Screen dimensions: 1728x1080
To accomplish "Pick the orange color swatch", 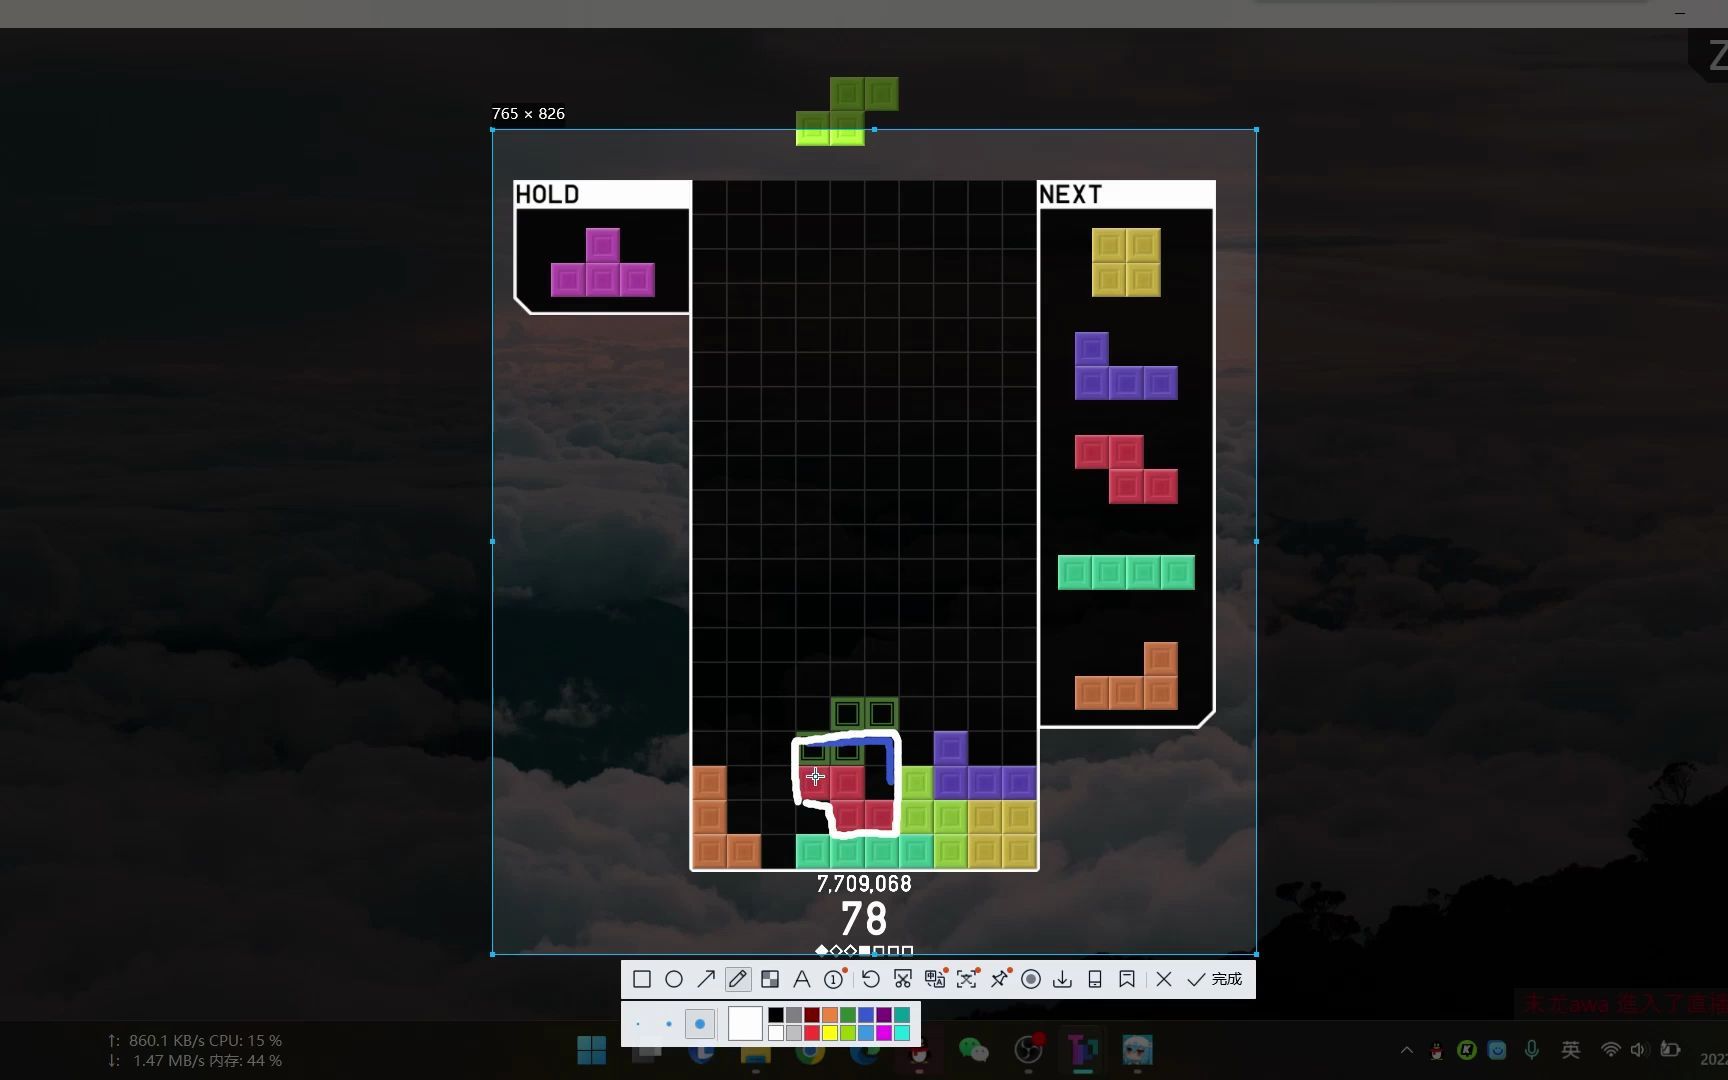I will [x=830, y=1015].
